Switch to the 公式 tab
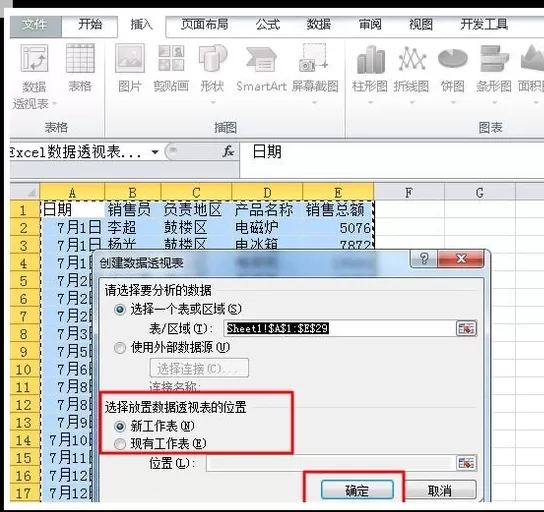The image size is (544, 512). (x=267, y=25)
